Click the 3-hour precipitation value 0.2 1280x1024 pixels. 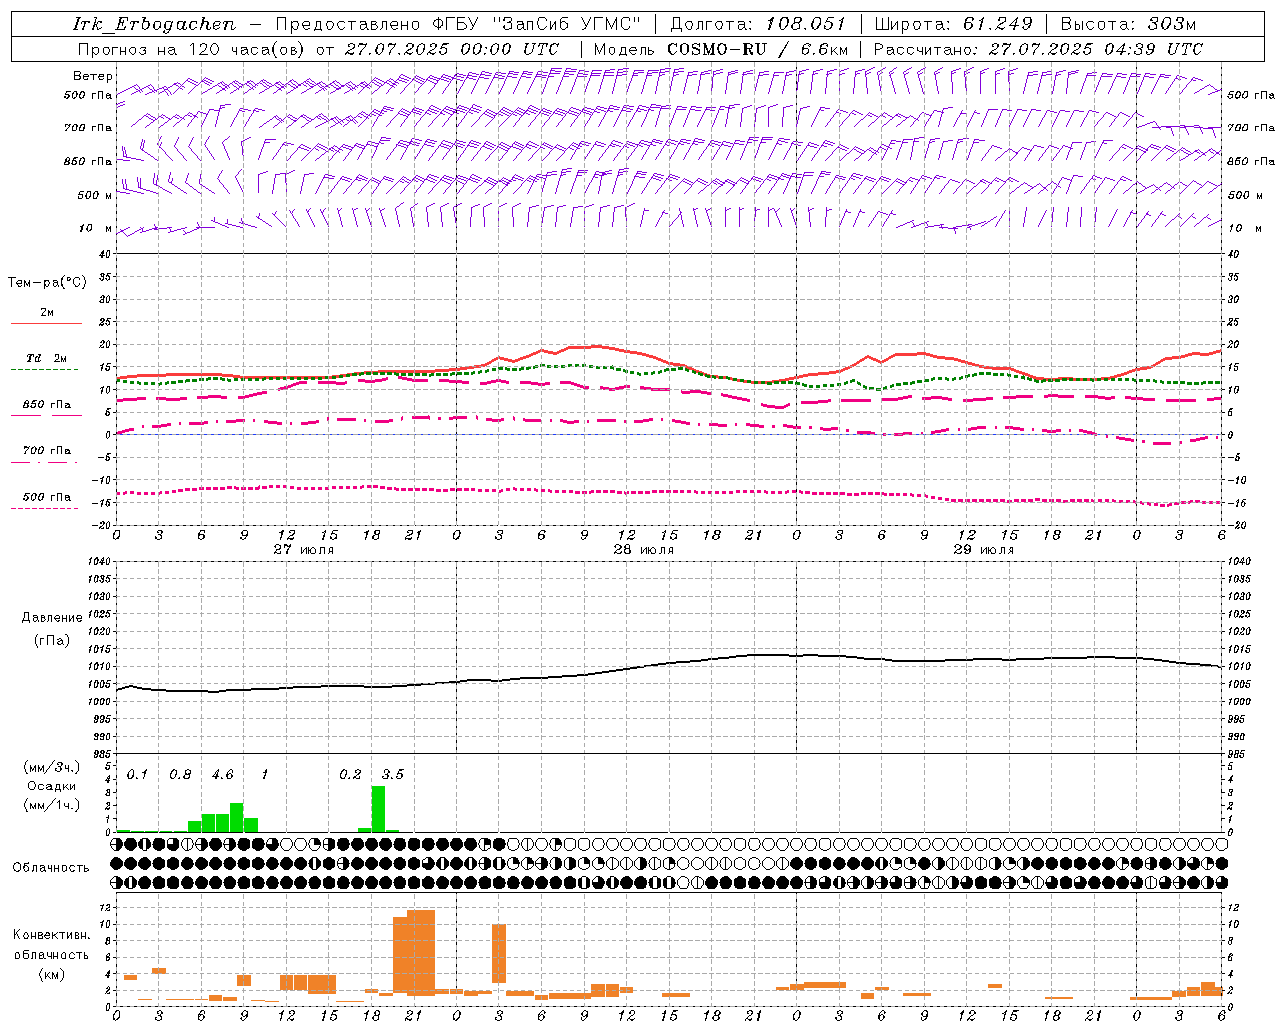coord(350,774)
